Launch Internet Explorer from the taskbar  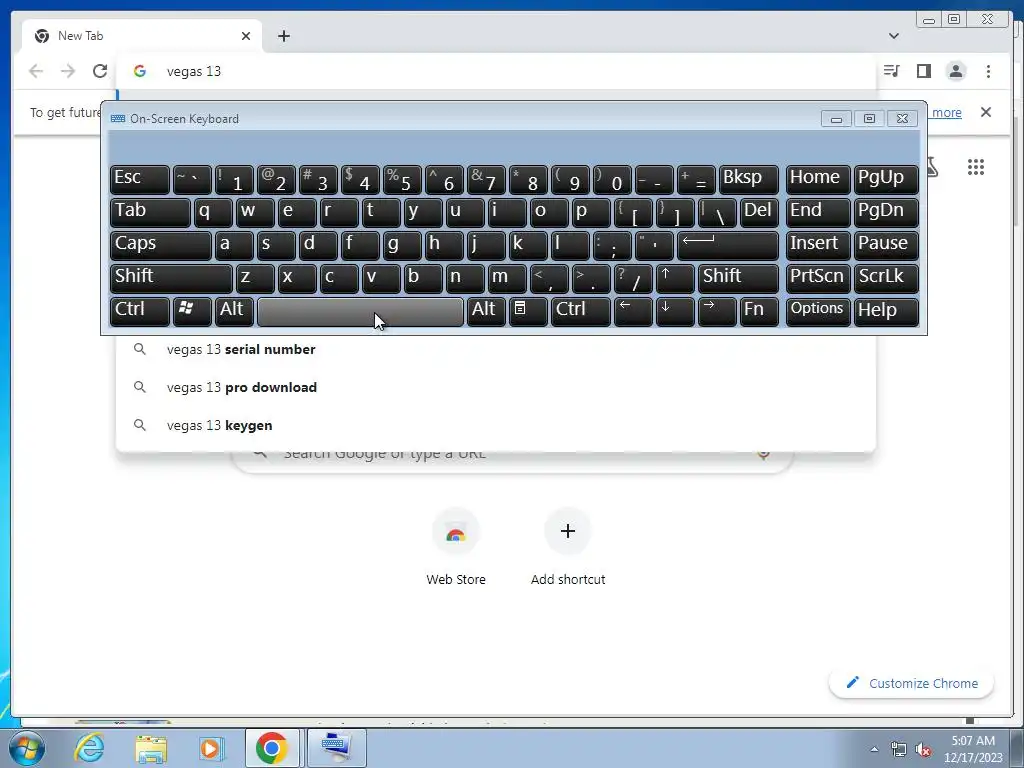(x=89, y=748)
